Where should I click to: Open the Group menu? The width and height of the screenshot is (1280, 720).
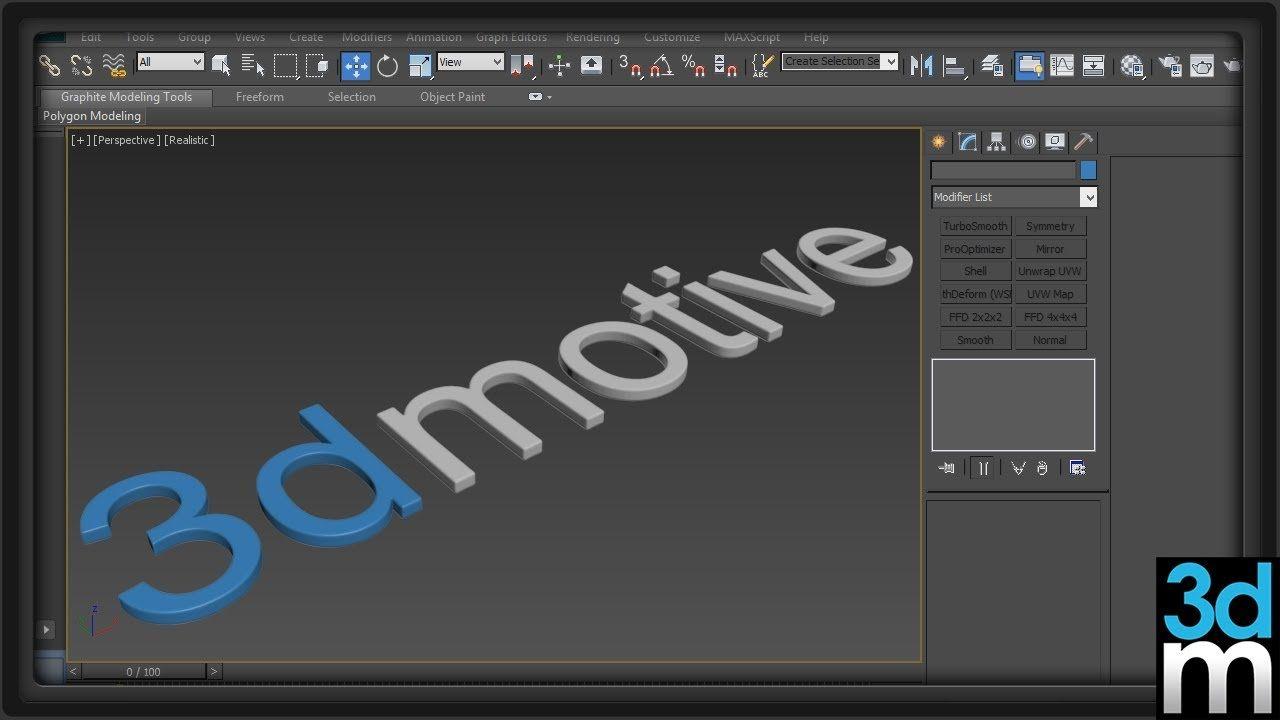pyautogui.click(x=194, y=37)
